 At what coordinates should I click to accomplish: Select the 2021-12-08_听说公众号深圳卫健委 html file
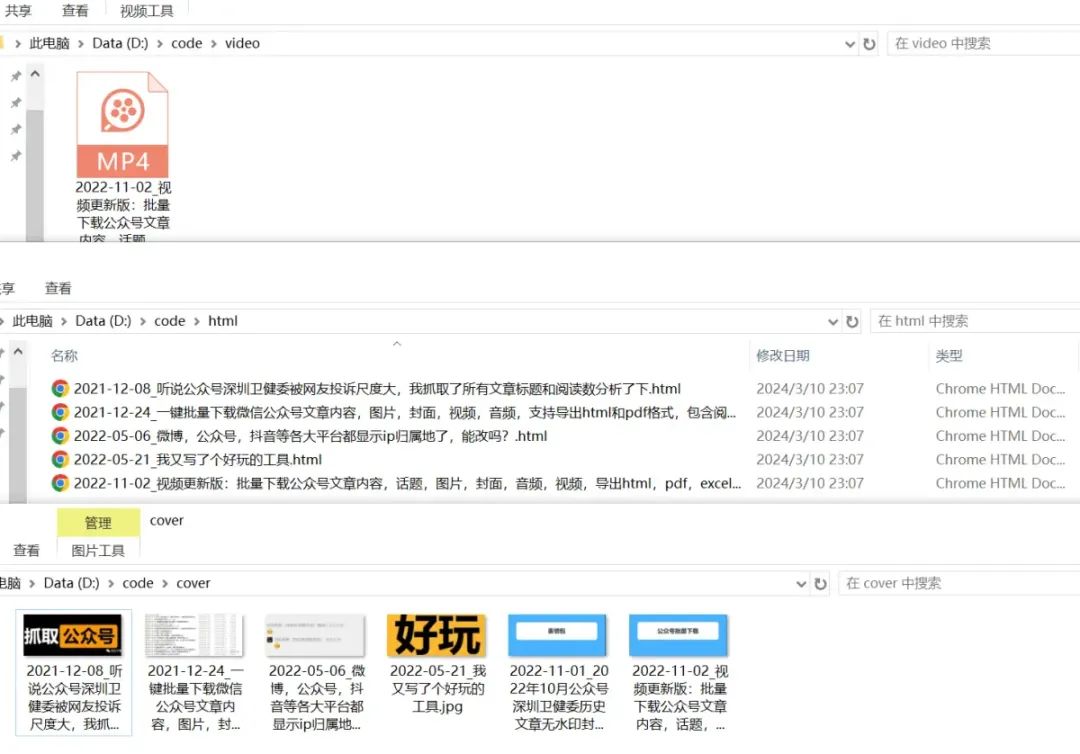coord(377,389)
